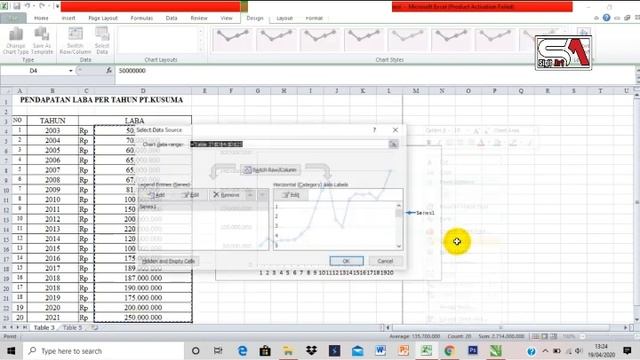Open View ribbon tab

(x=226, y=18)
